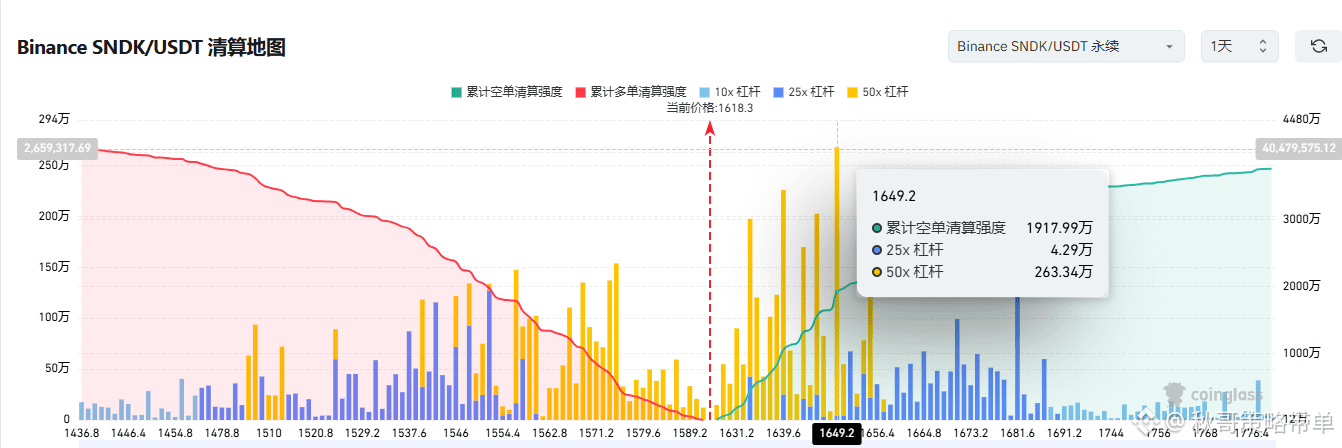Toggle 累计多单清算强度 legend series
The width and height of the screenshot is (1342, 448).
click(x=631, y=92)
